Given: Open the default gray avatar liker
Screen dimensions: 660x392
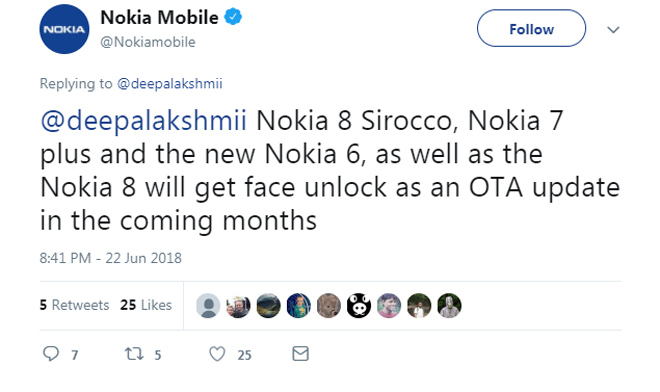Looking at the screenshot, I should [x=208, y=306].
